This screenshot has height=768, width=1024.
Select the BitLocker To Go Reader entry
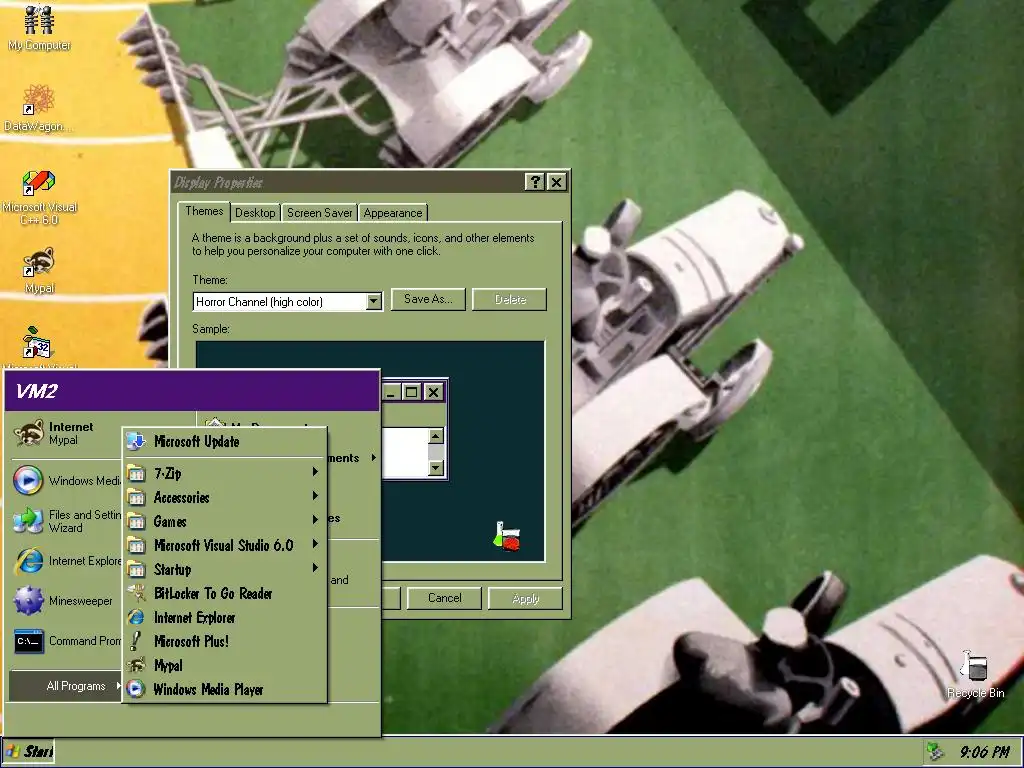(225, 593)
